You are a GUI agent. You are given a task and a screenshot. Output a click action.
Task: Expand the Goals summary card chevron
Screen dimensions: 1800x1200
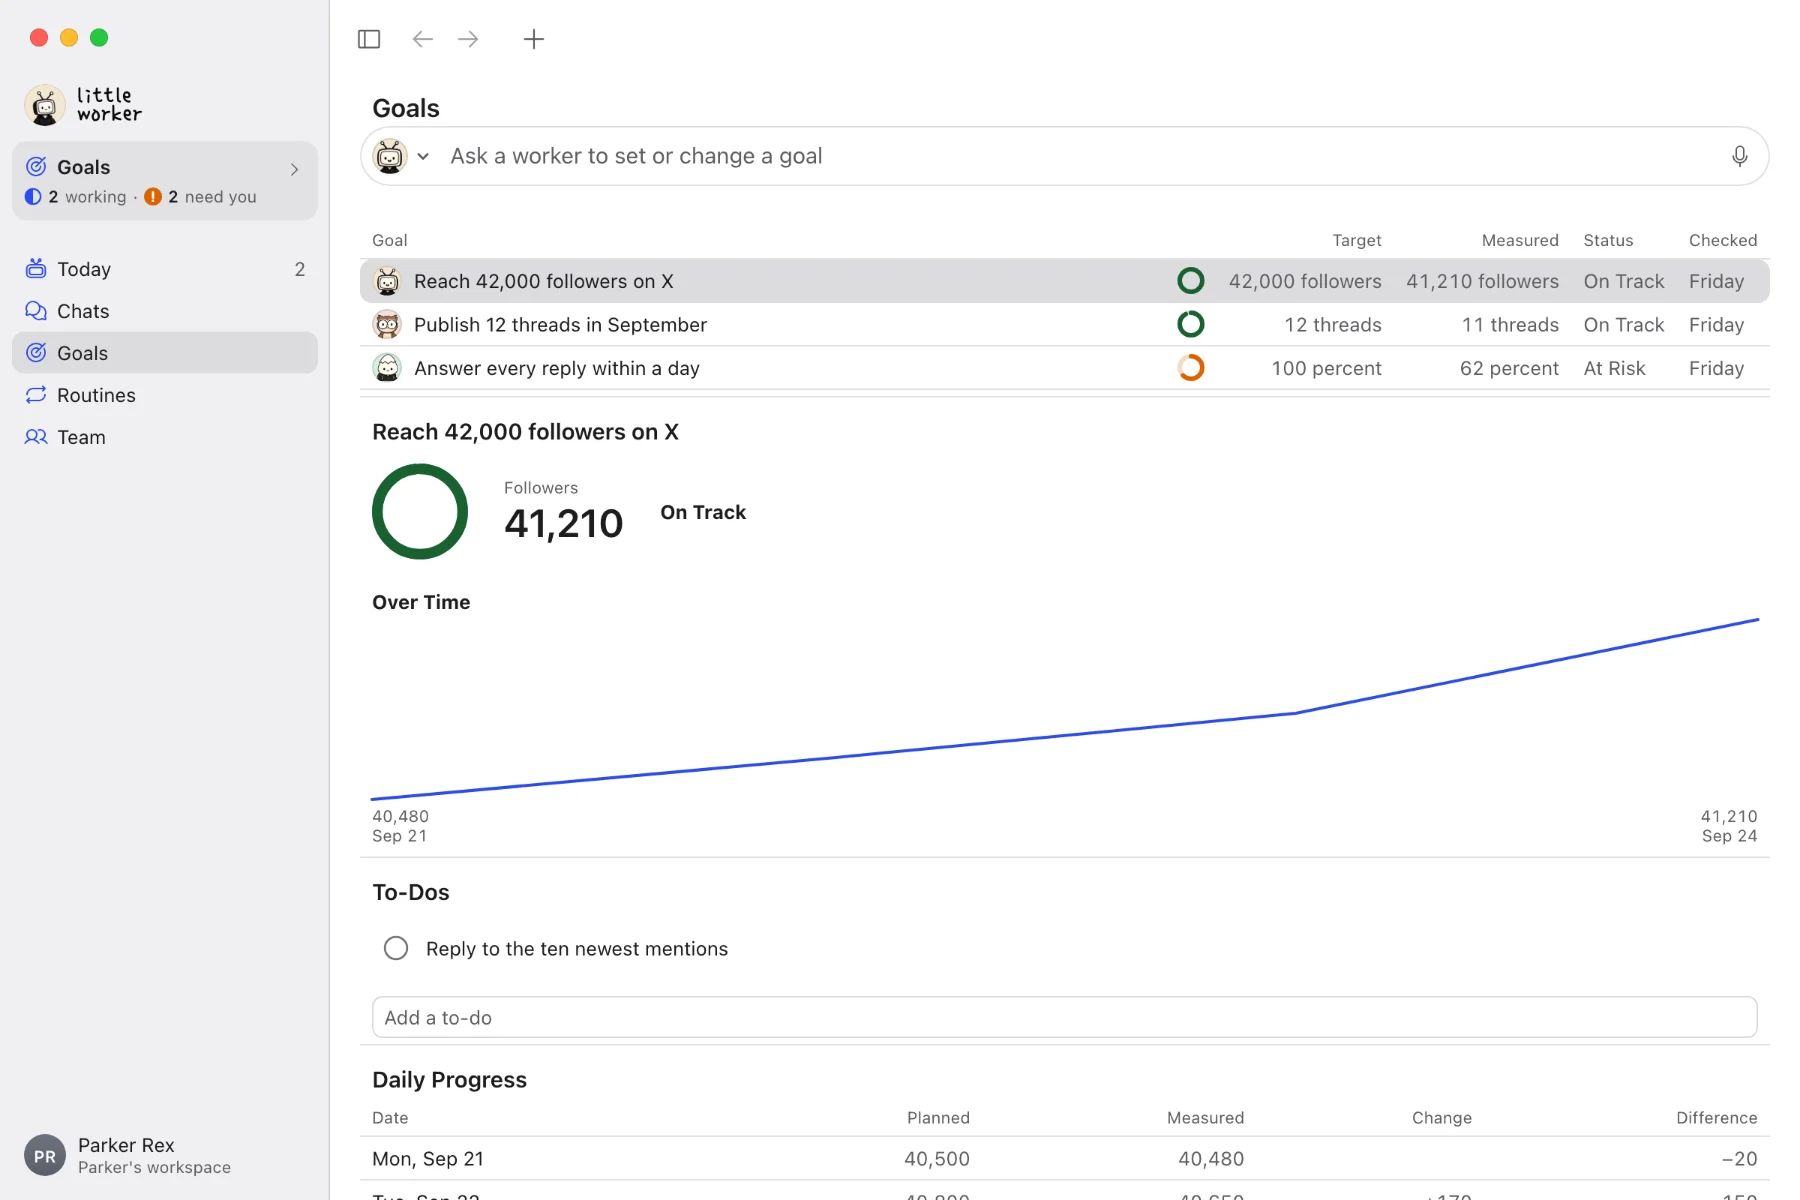[294, 169]
